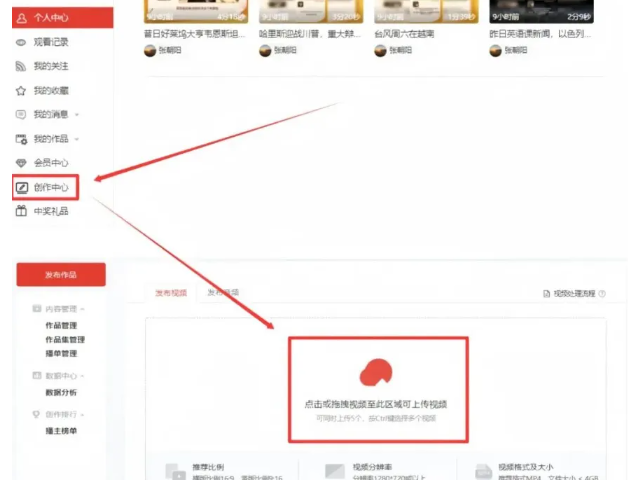
Task: Click the 视频格式及大小 label
Action: click(x=526, y=467)
